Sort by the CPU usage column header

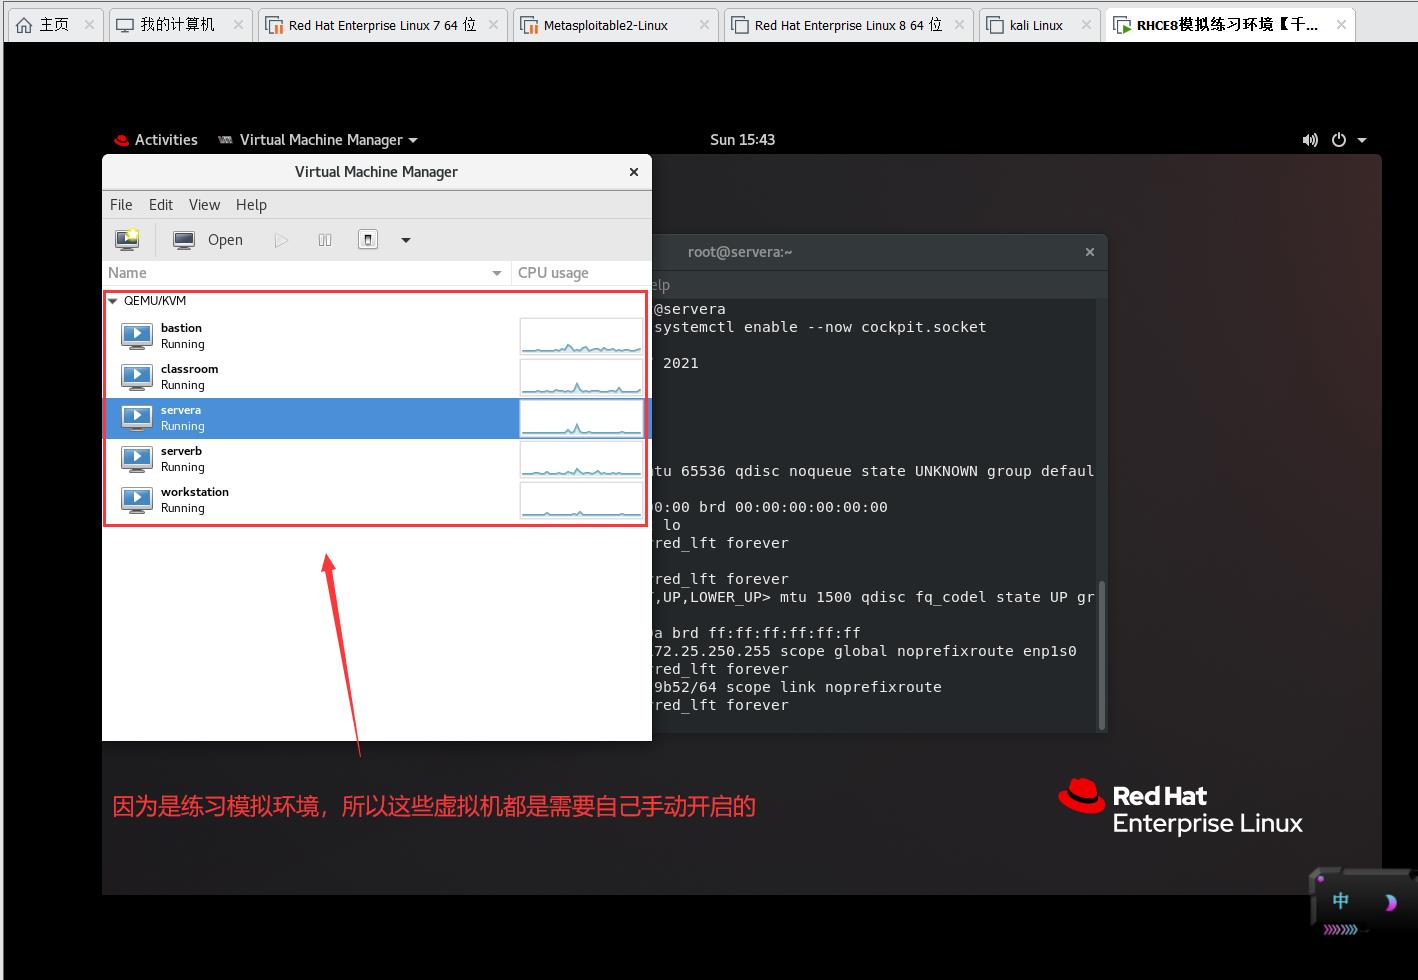click(x=580, y=273)
